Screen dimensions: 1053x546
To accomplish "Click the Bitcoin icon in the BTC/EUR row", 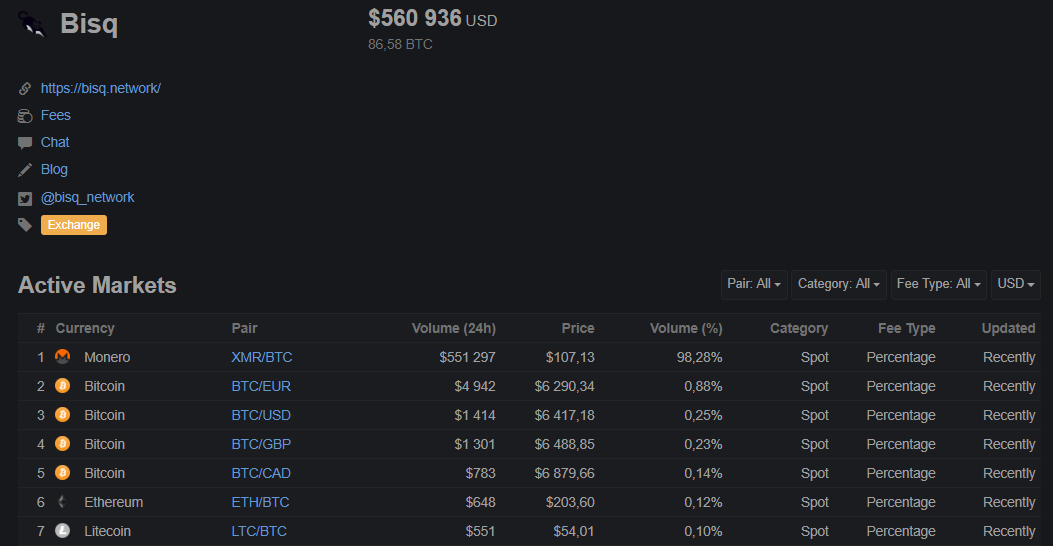I will pyautogui.click(x=62, y=385).
